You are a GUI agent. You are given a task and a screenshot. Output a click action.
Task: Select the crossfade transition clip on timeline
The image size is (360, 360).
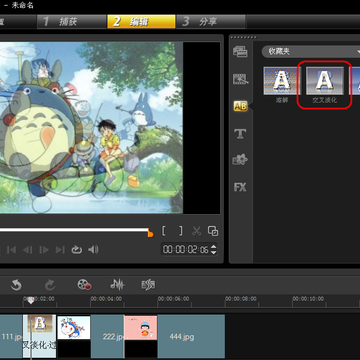pyautogui.click(x=39, y=336)
